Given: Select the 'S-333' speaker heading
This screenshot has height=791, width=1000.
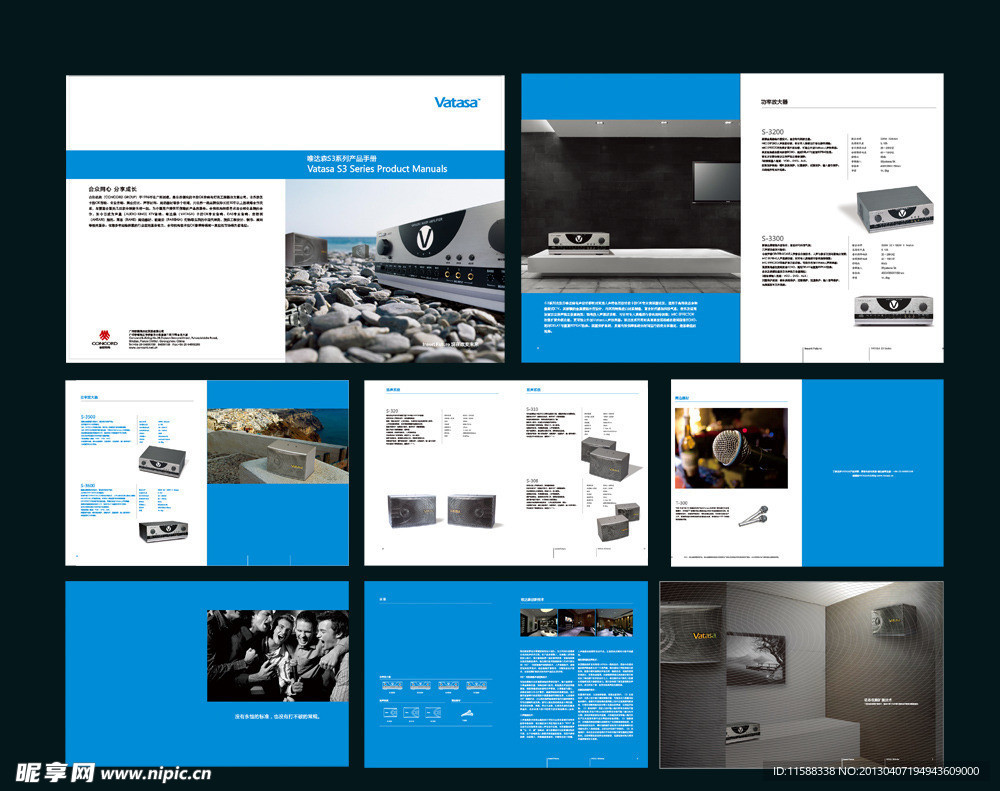Looking at the screenshot, I should [x=532, y=409].
